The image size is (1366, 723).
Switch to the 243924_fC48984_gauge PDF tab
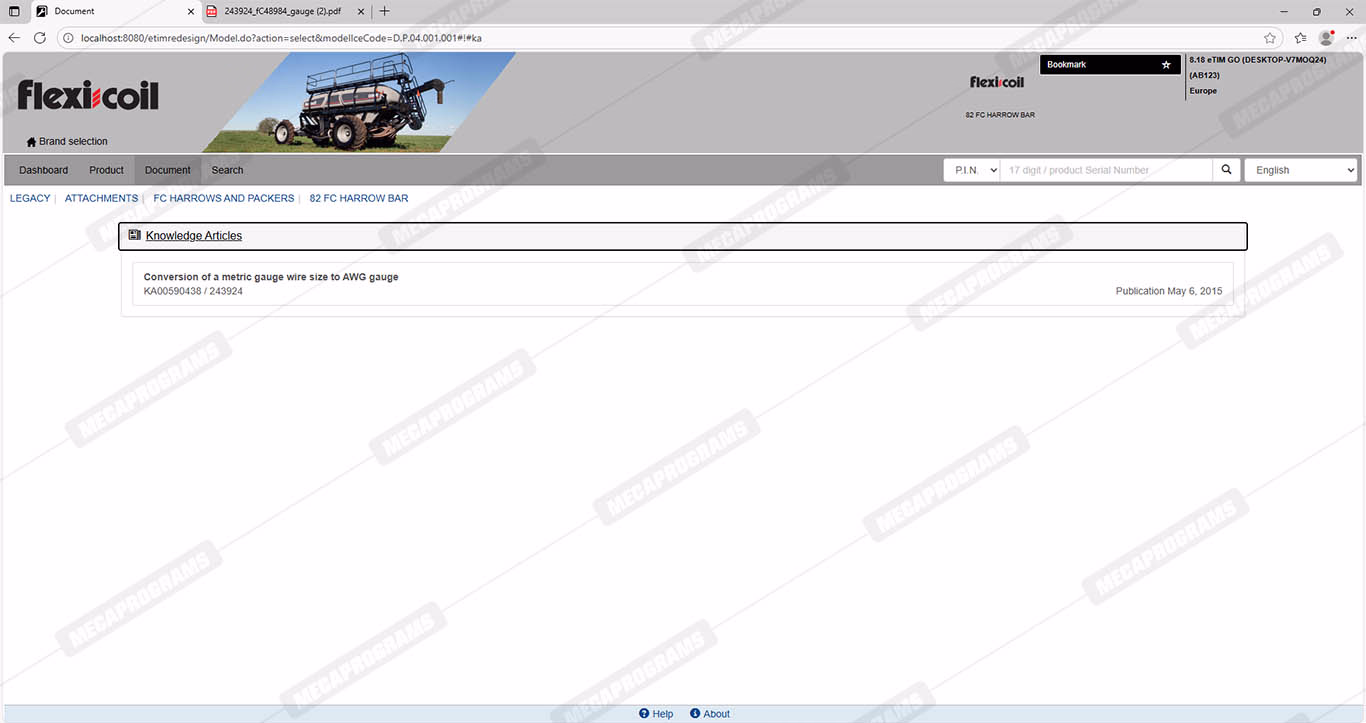click(x=283, y=11)
